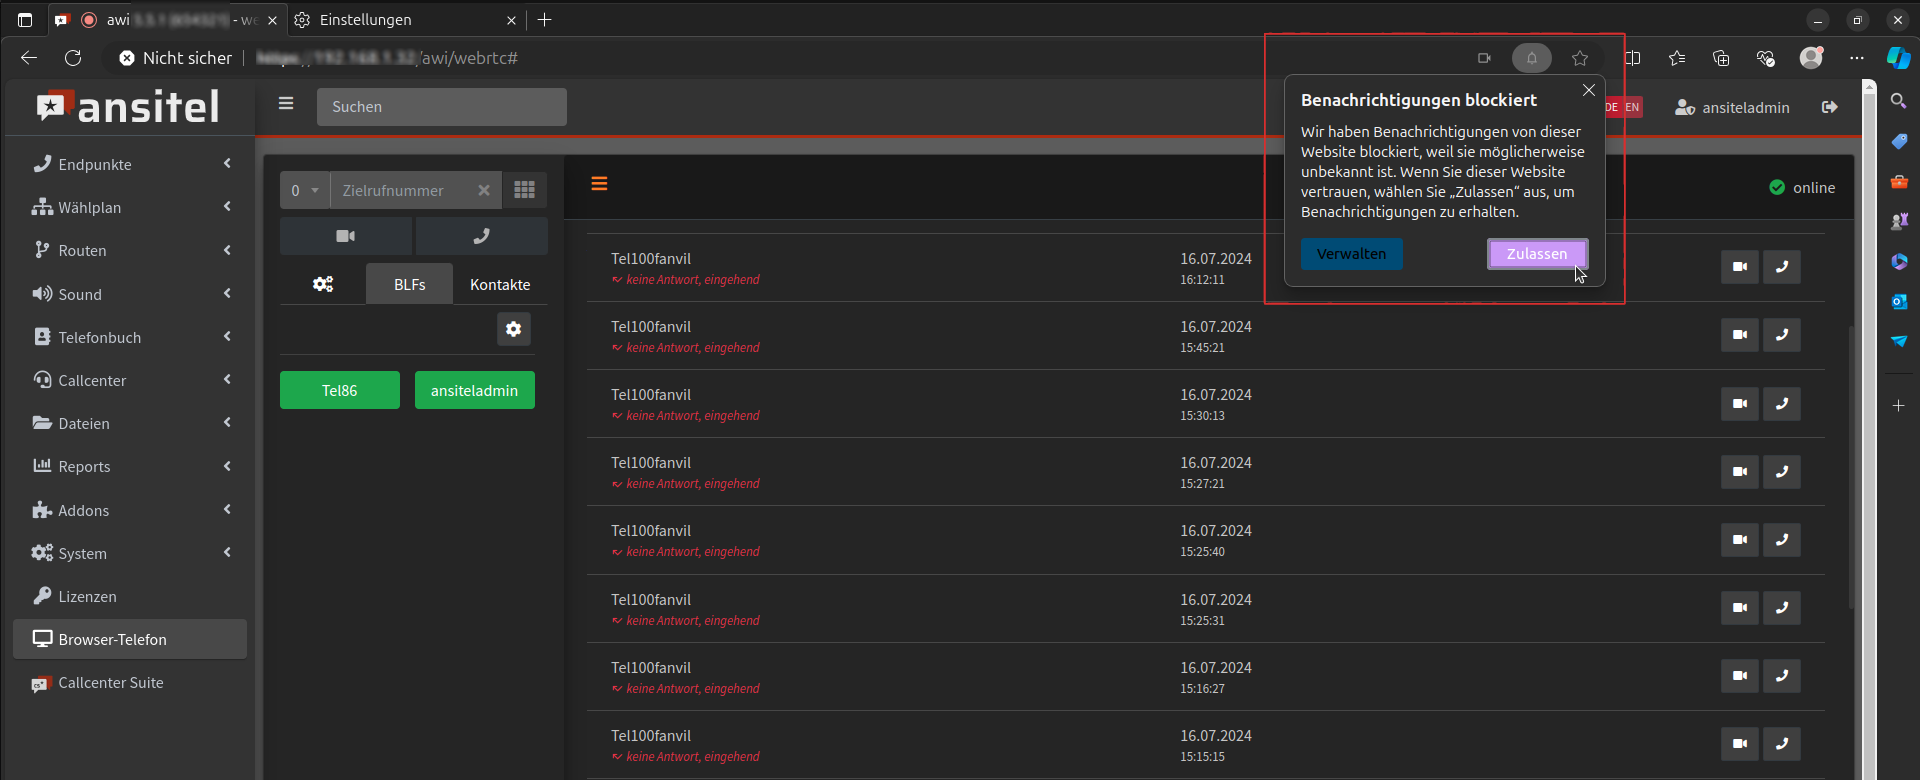Click the logout icon next to ansiteladmin
1920x780 pixels.
tap(1830, 107)
